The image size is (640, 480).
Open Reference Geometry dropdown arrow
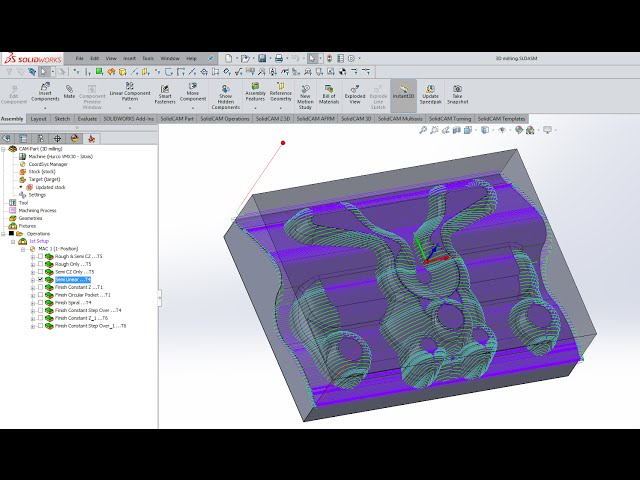tap(280, 108)
